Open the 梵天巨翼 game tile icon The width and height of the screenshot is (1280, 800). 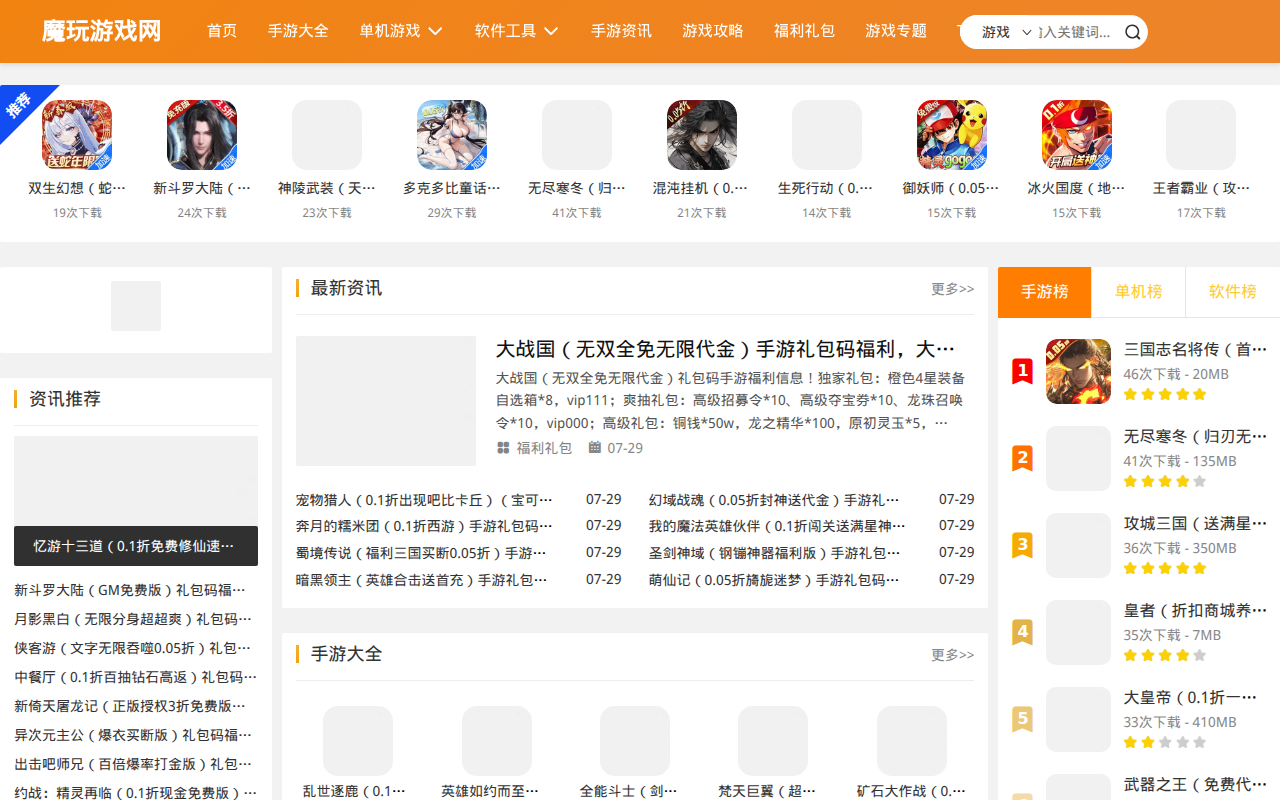pyautogui.click(x=773, y=741)
